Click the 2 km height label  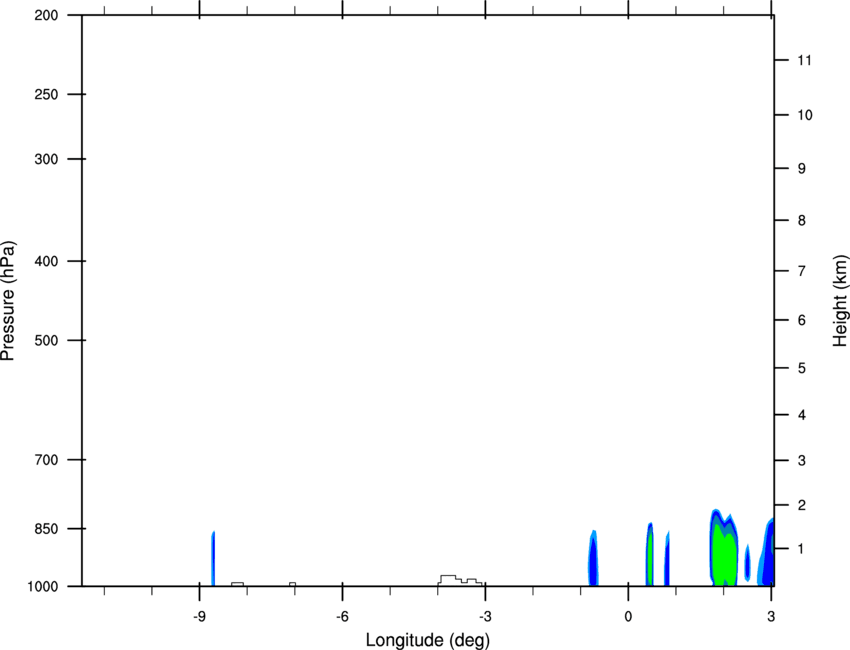click(802, 505)
